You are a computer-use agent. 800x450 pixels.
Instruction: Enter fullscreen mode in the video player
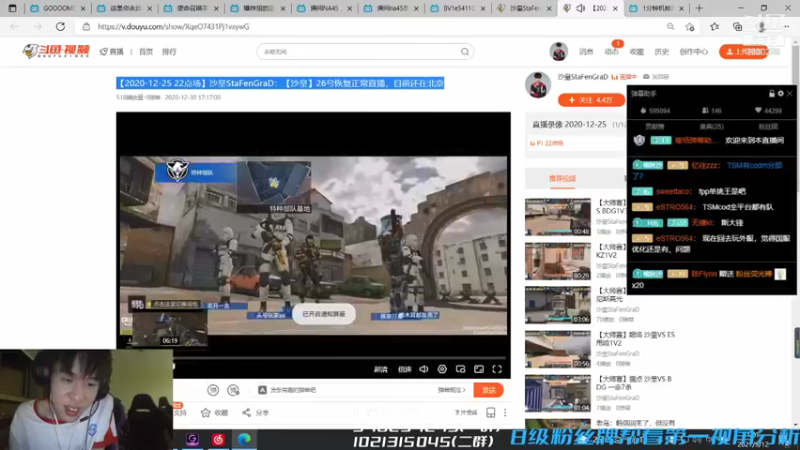497,369
